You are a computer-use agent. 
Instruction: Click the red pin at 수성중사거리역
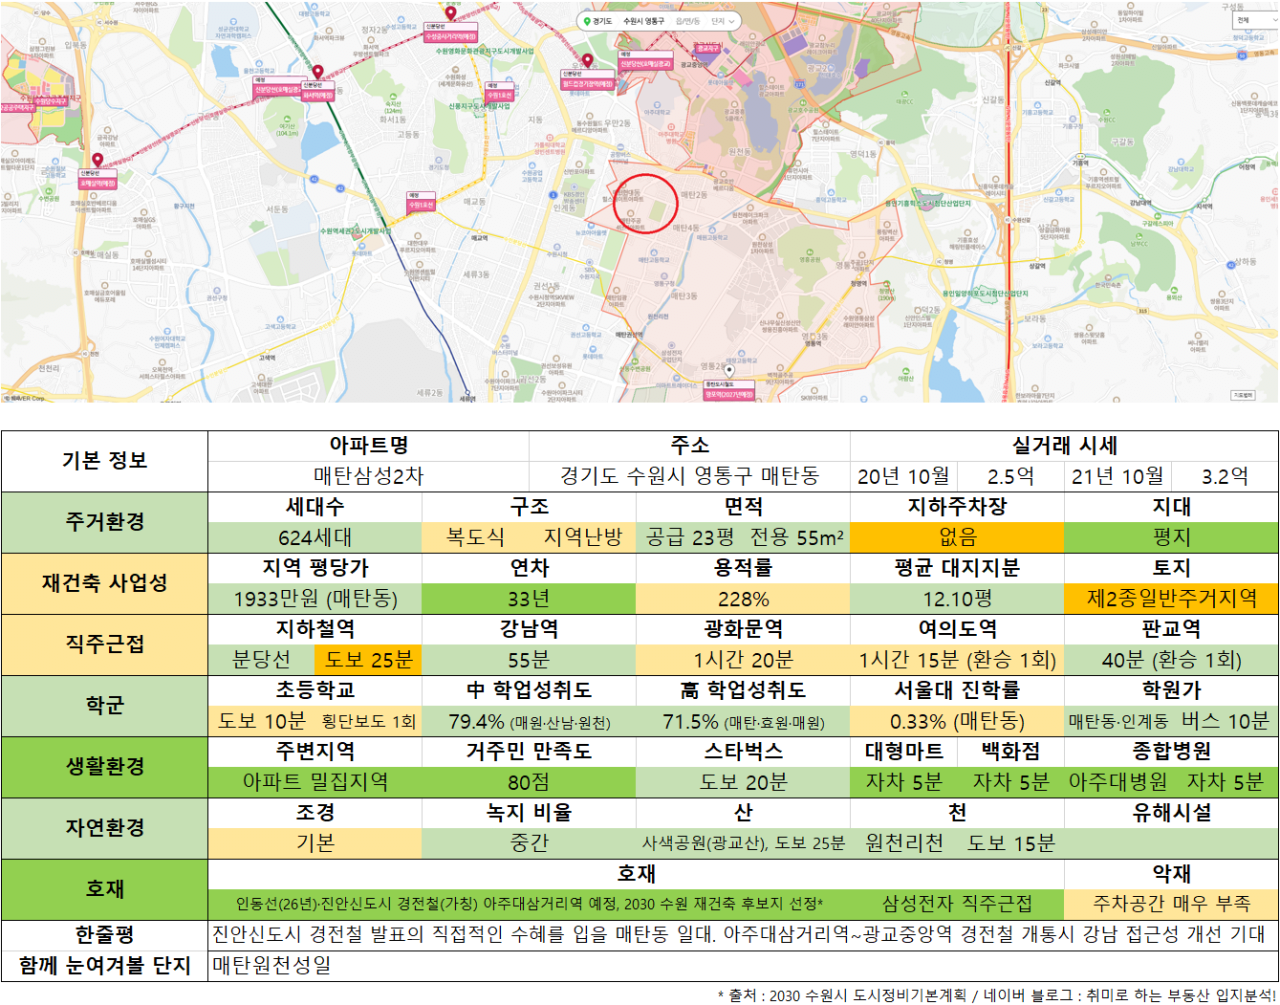click(x=451, y=14)
